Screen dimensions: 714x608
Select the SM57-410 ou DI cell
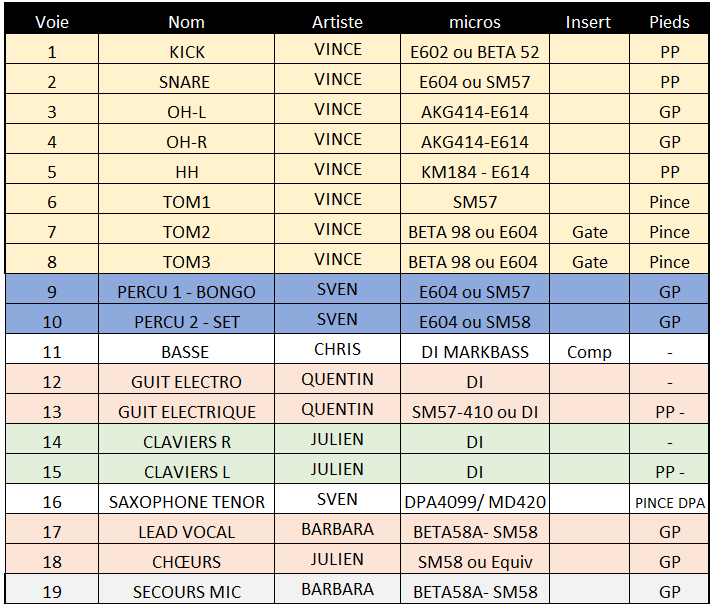click(474, 412)
